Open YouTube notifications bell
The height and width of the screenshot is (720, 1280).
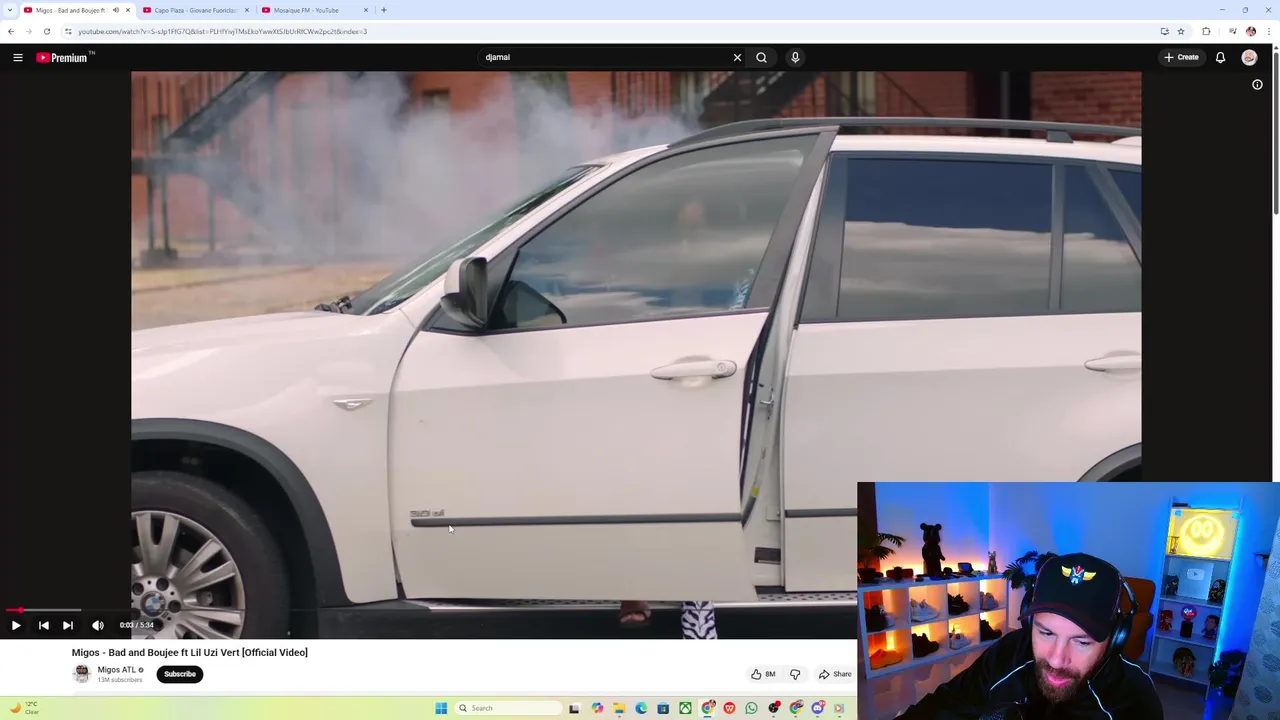coord(1220,57)
